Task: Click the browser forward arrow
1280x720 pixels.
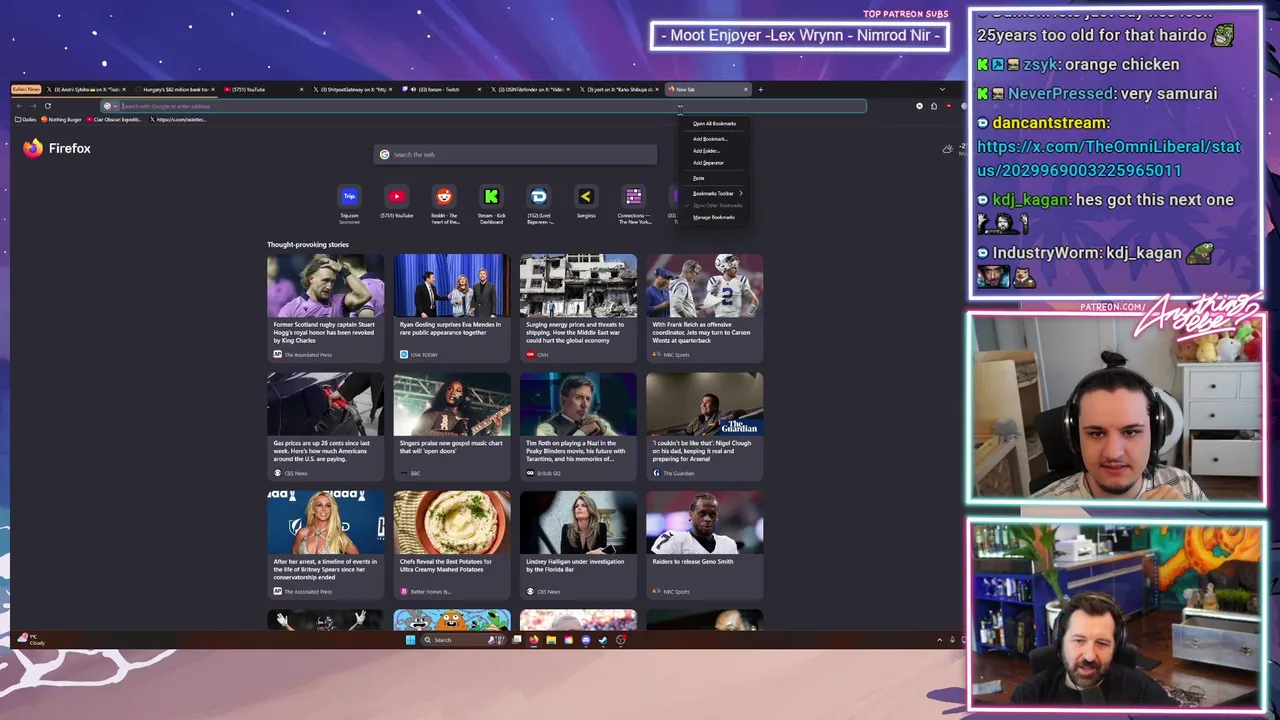Action: [x=33, y=106]
